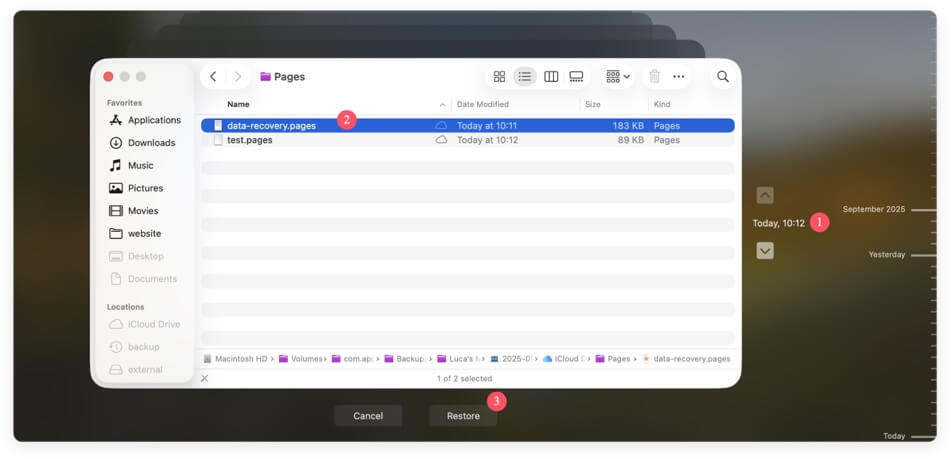Click the iCloud status icon for data-recovery.pages

[442, 126]
